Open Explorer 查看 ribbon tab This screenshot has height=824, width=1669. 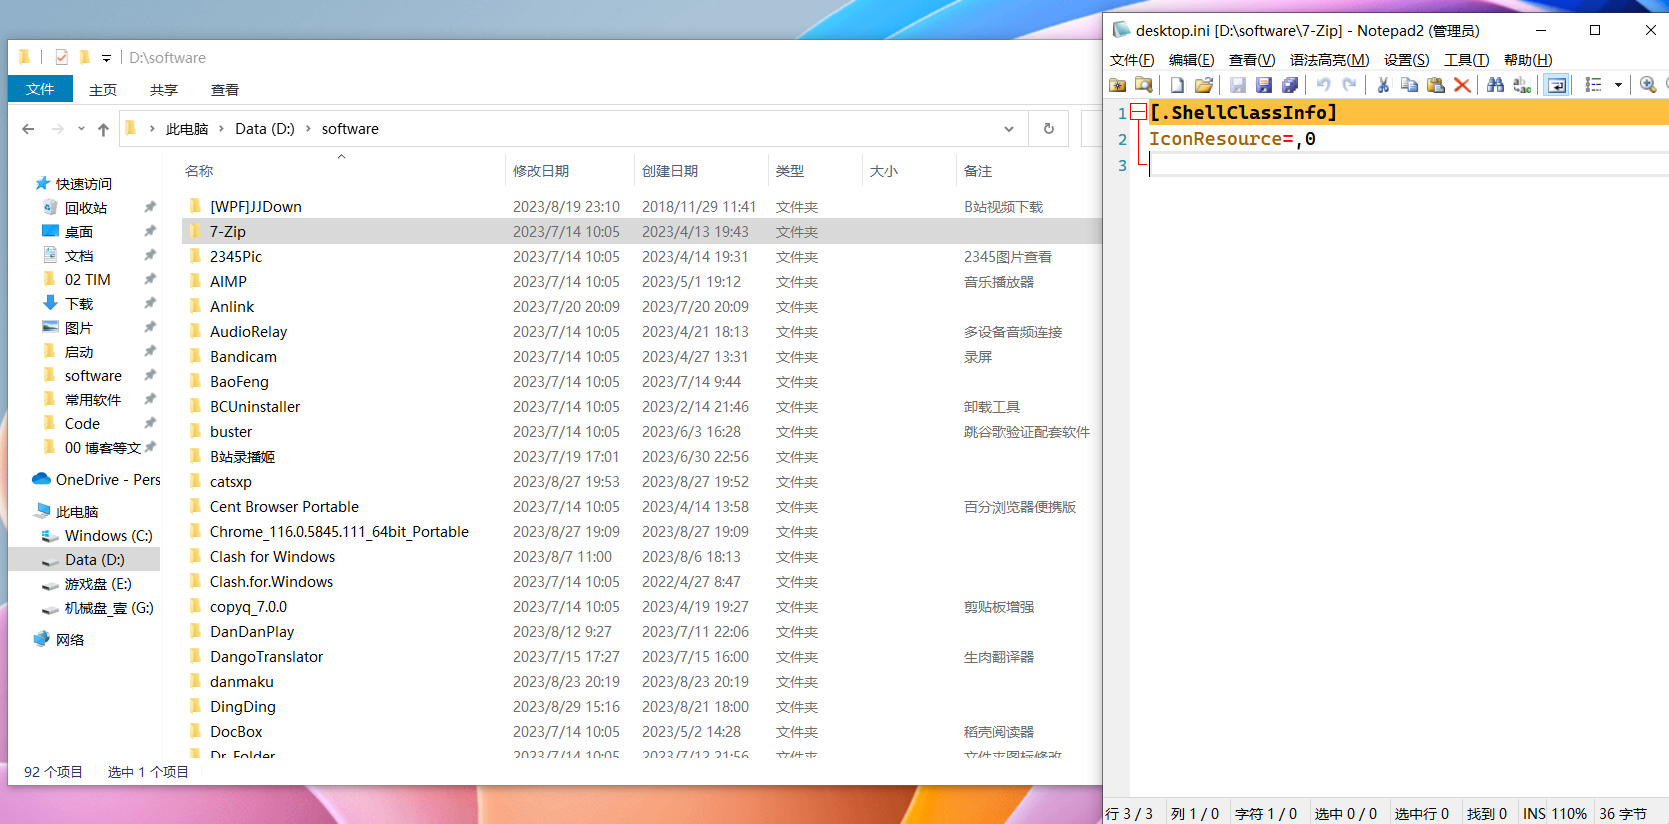225,90
